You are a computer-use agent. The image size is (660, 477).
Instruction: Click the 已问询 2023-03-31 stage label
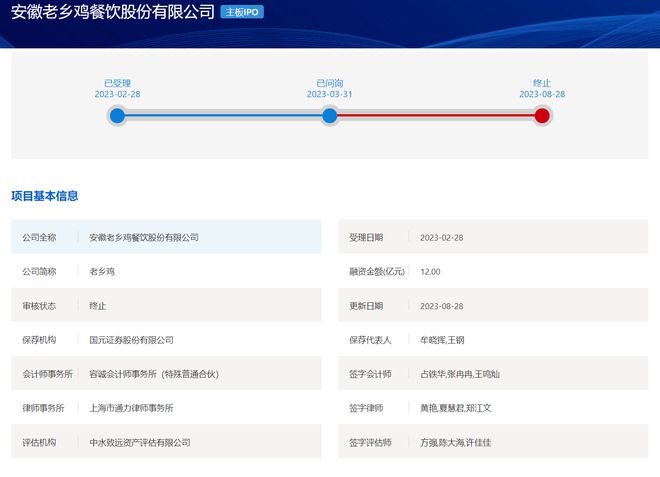330,88
